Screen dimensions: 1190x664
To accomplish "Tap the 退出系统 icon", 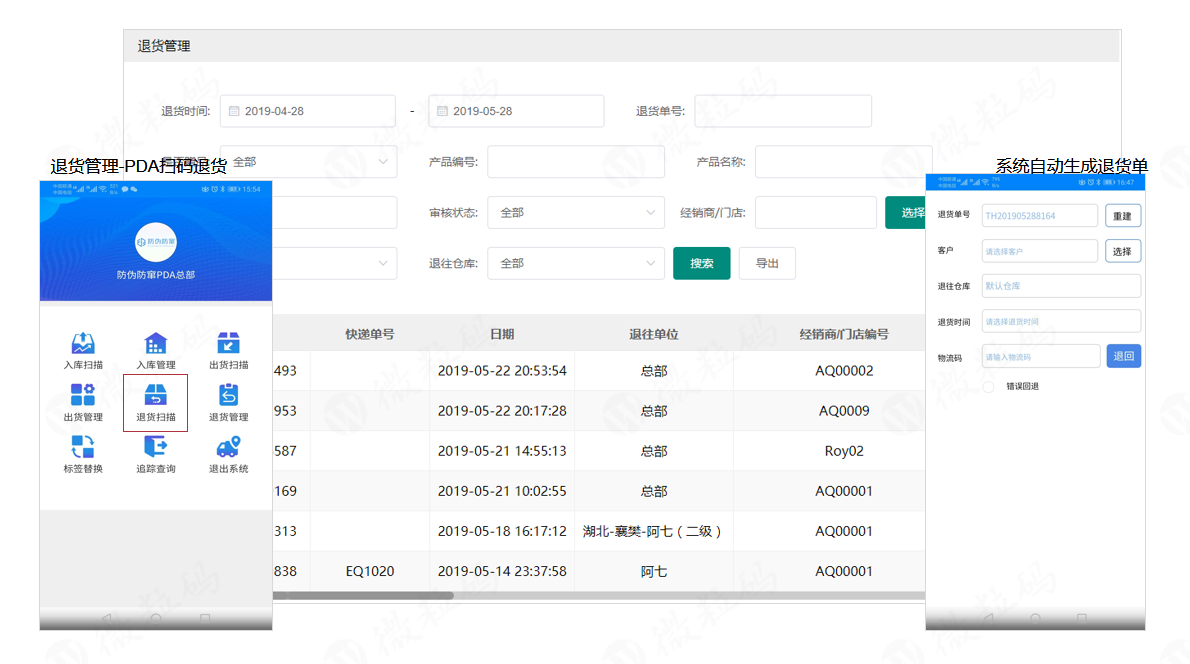I will (x=229, y=448).
